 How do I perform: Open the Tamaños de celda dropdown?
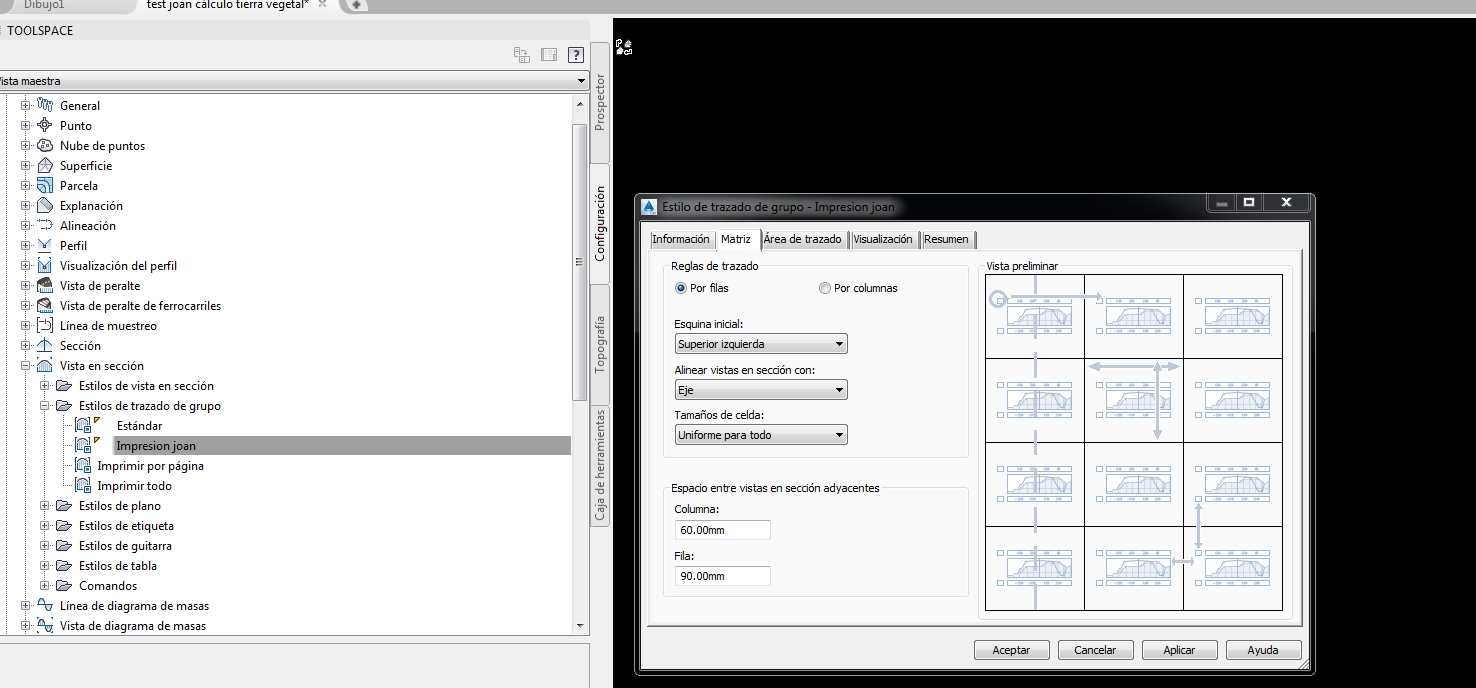pos(761,435)
